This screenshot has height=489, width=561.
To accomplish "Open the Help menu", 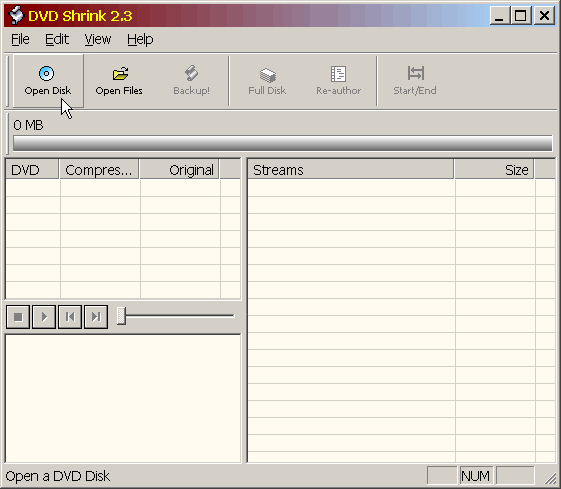I will [x=140, y=39].
